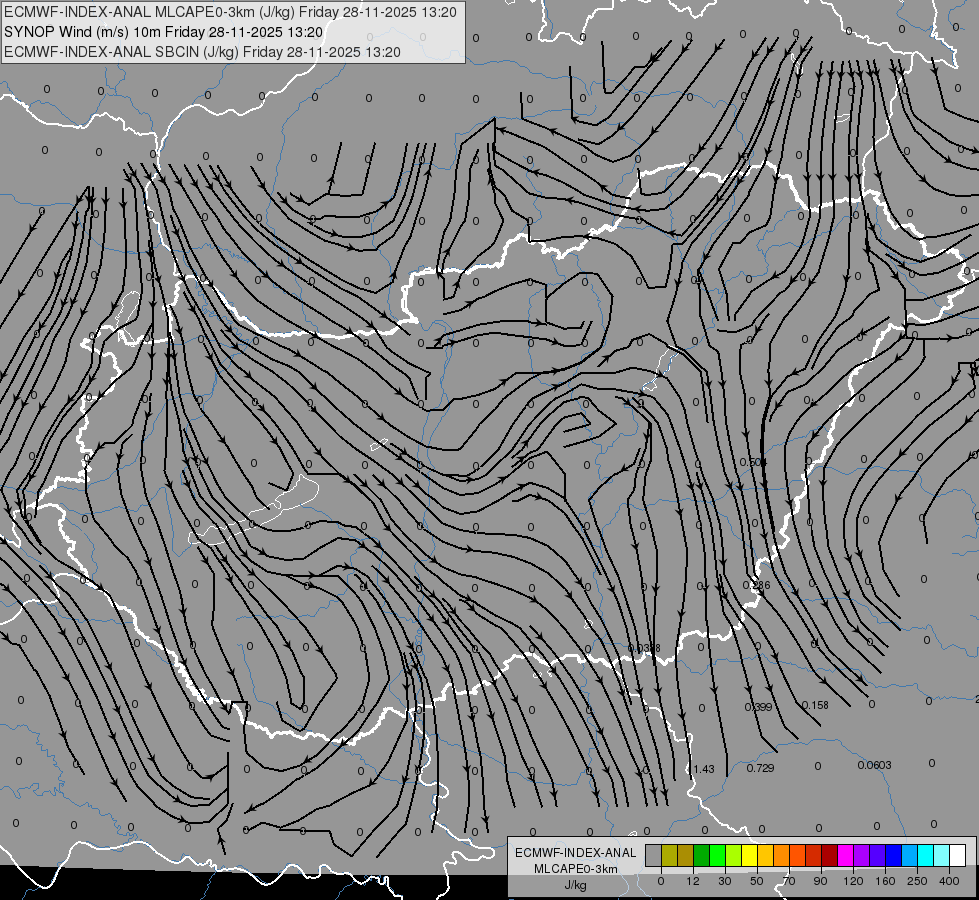The image size is (979, 900).
Task: Select the dark green legend swatch
Action: [702, 855]
